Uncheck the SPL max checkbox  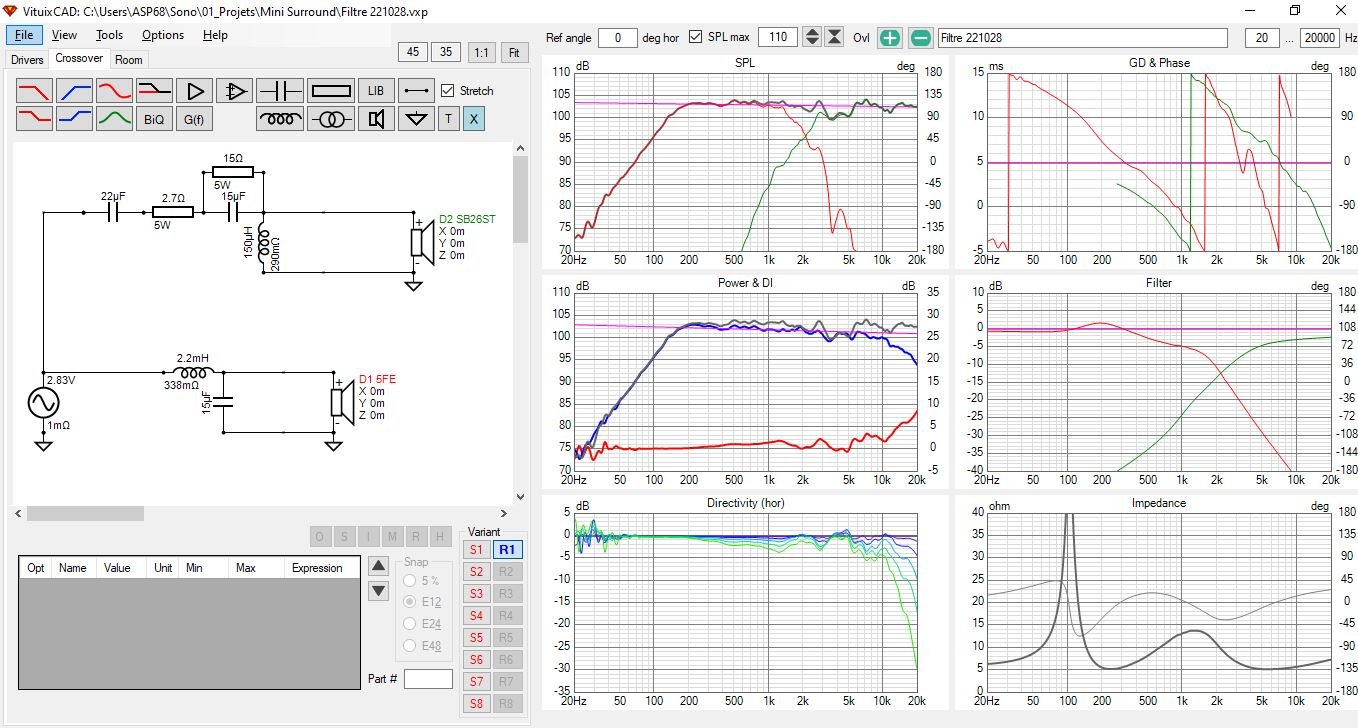[x=696, y=37]
